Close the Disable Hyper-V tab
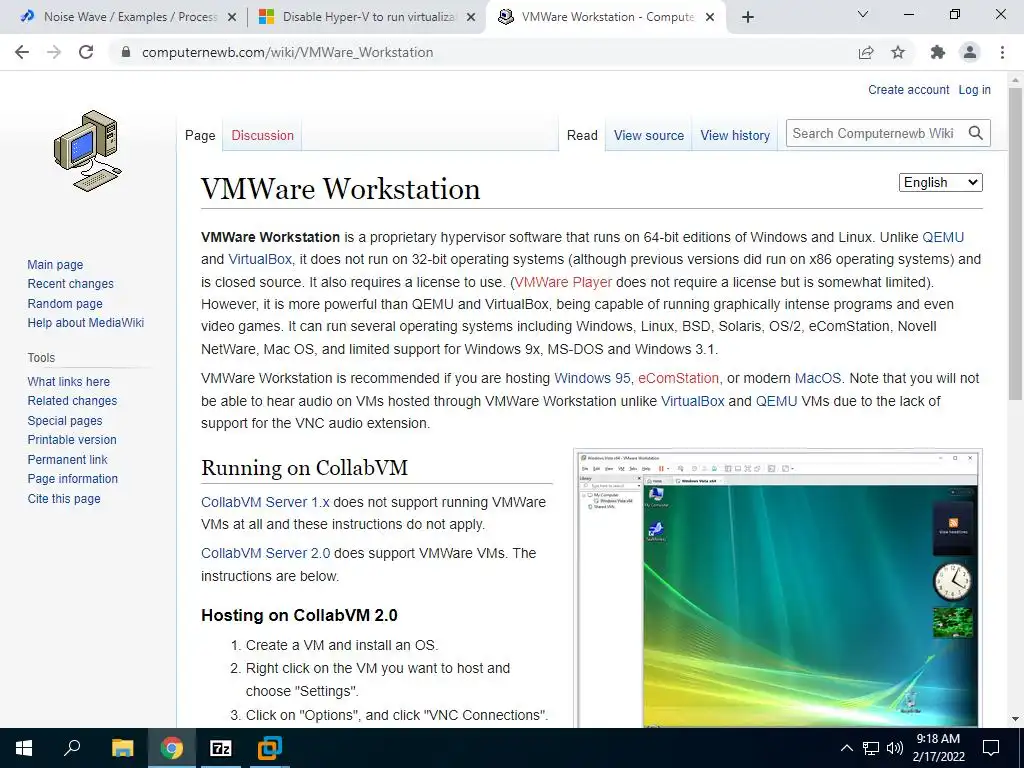Screen dimensions: 1024x768 [x=471, y=17]
